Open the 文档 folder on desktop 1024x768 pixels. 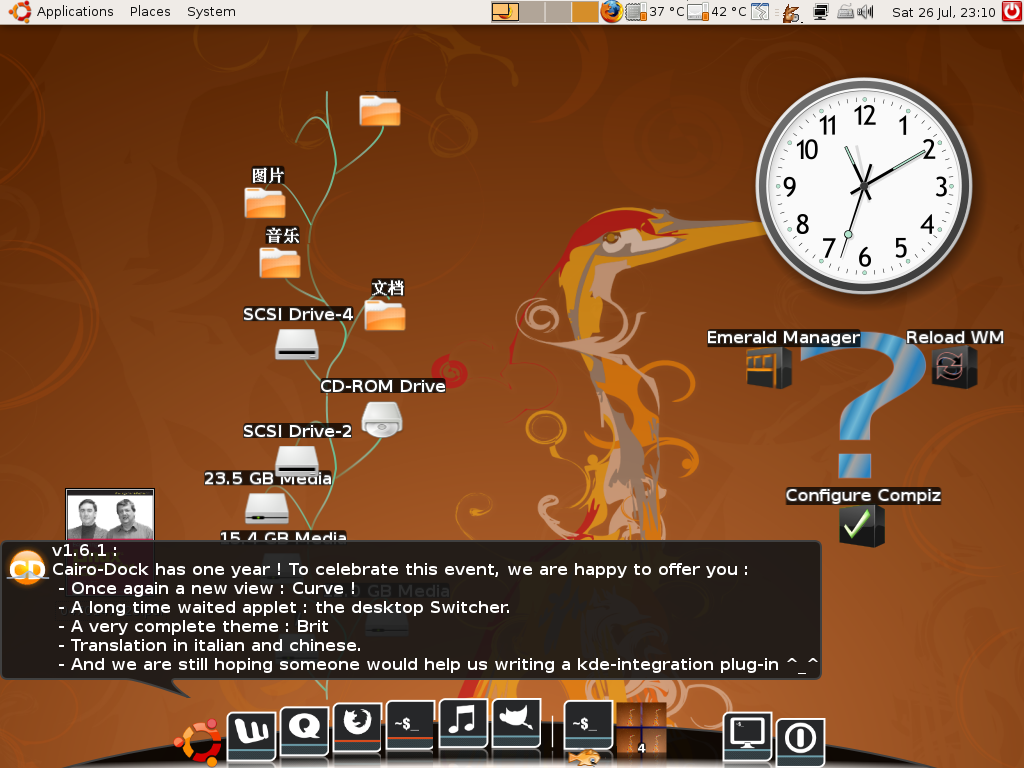pyautogui.click(x=385, y=315)
